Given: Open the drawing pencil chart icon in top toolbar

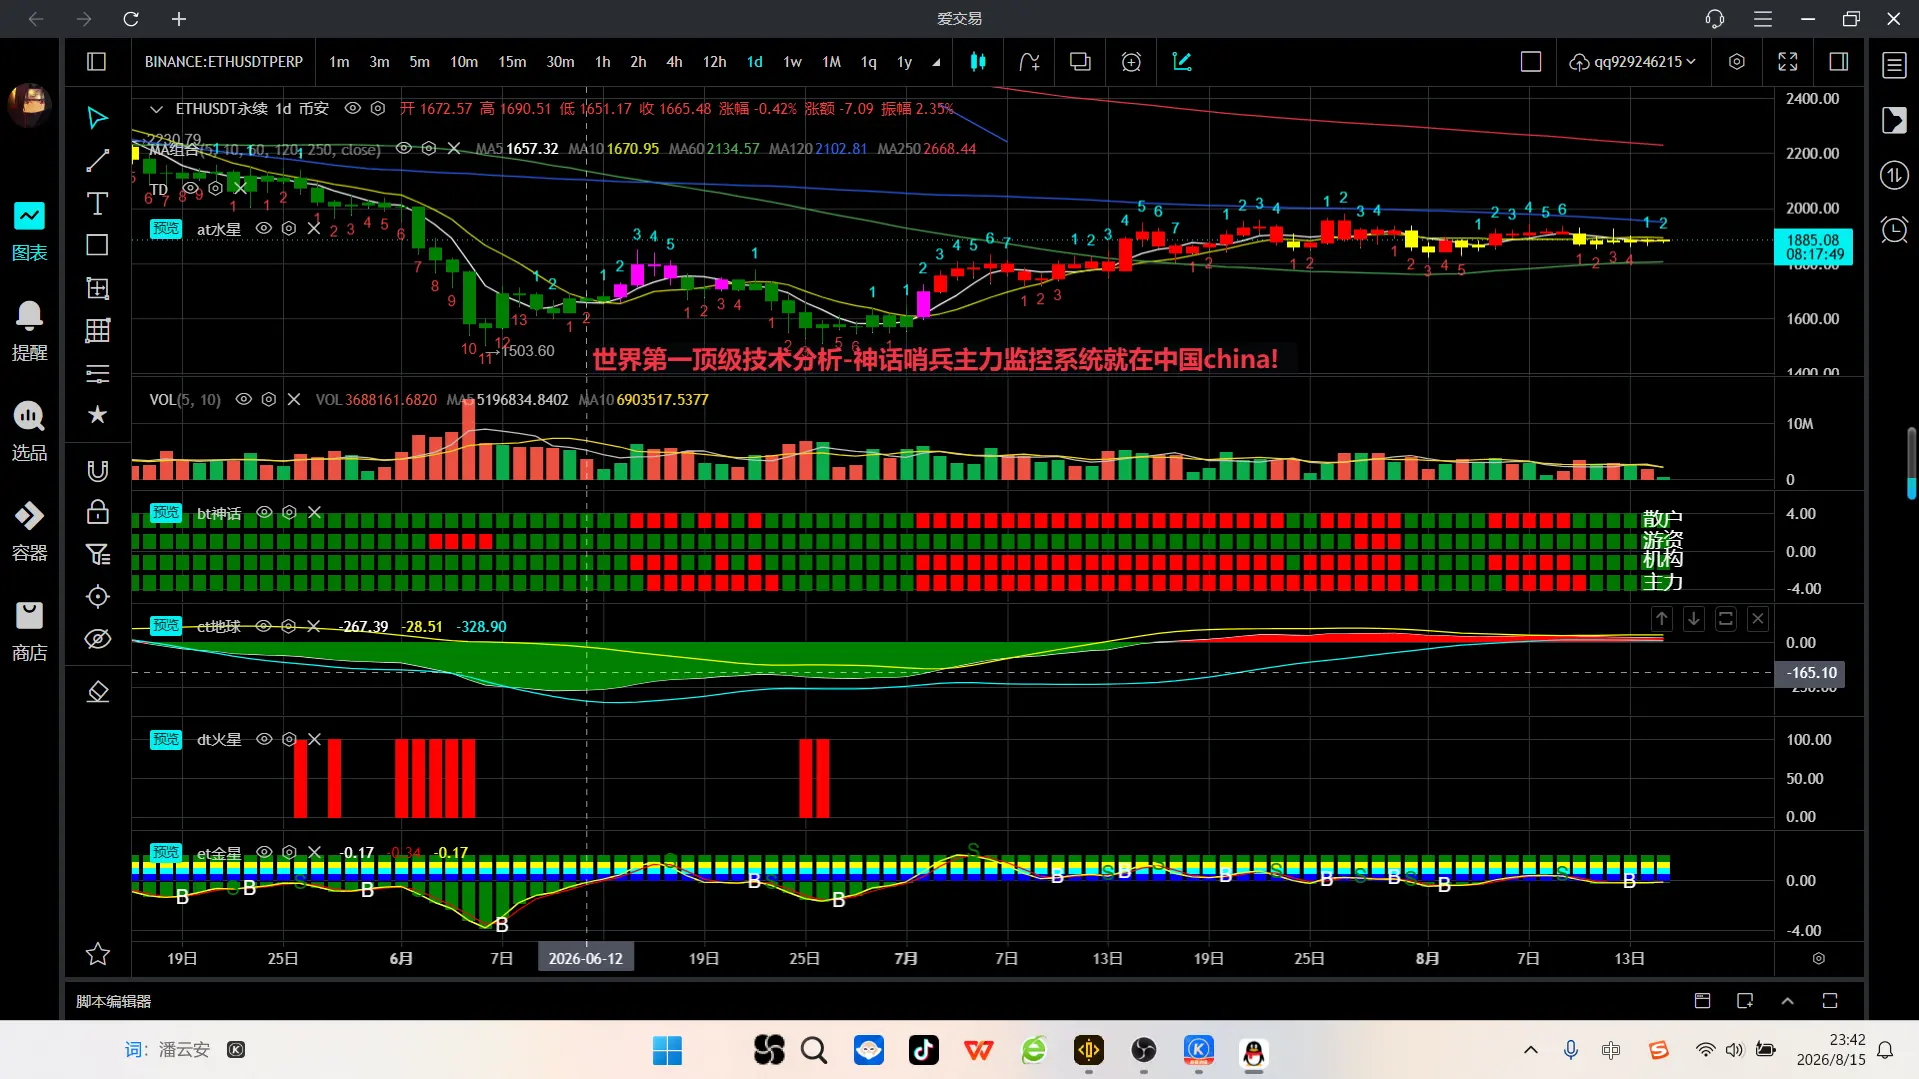Looking at the screenshot, I should pyautogui.click(x=1182, y=62).
